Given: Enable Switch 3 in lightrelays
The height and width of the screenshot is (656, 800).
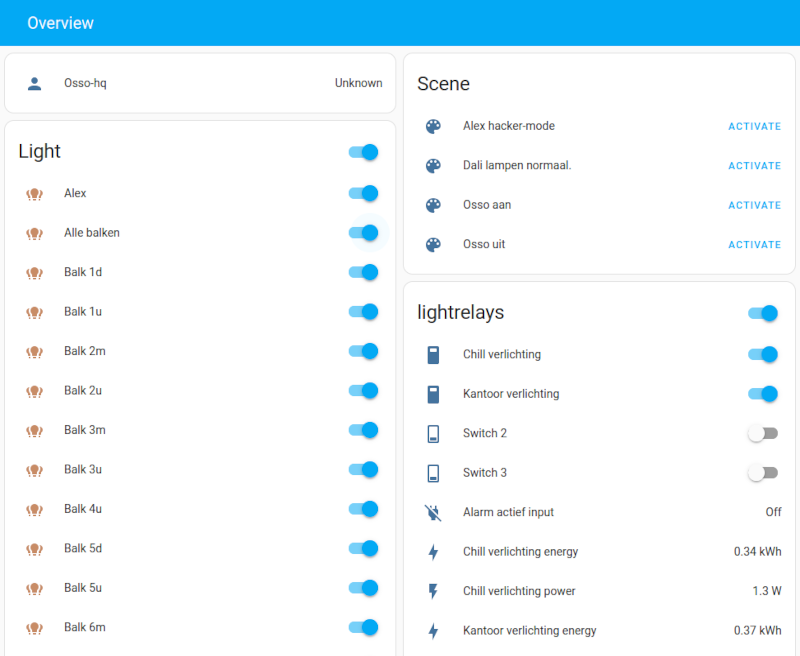Looking at the screenshot, I should [x=763, y=472].
